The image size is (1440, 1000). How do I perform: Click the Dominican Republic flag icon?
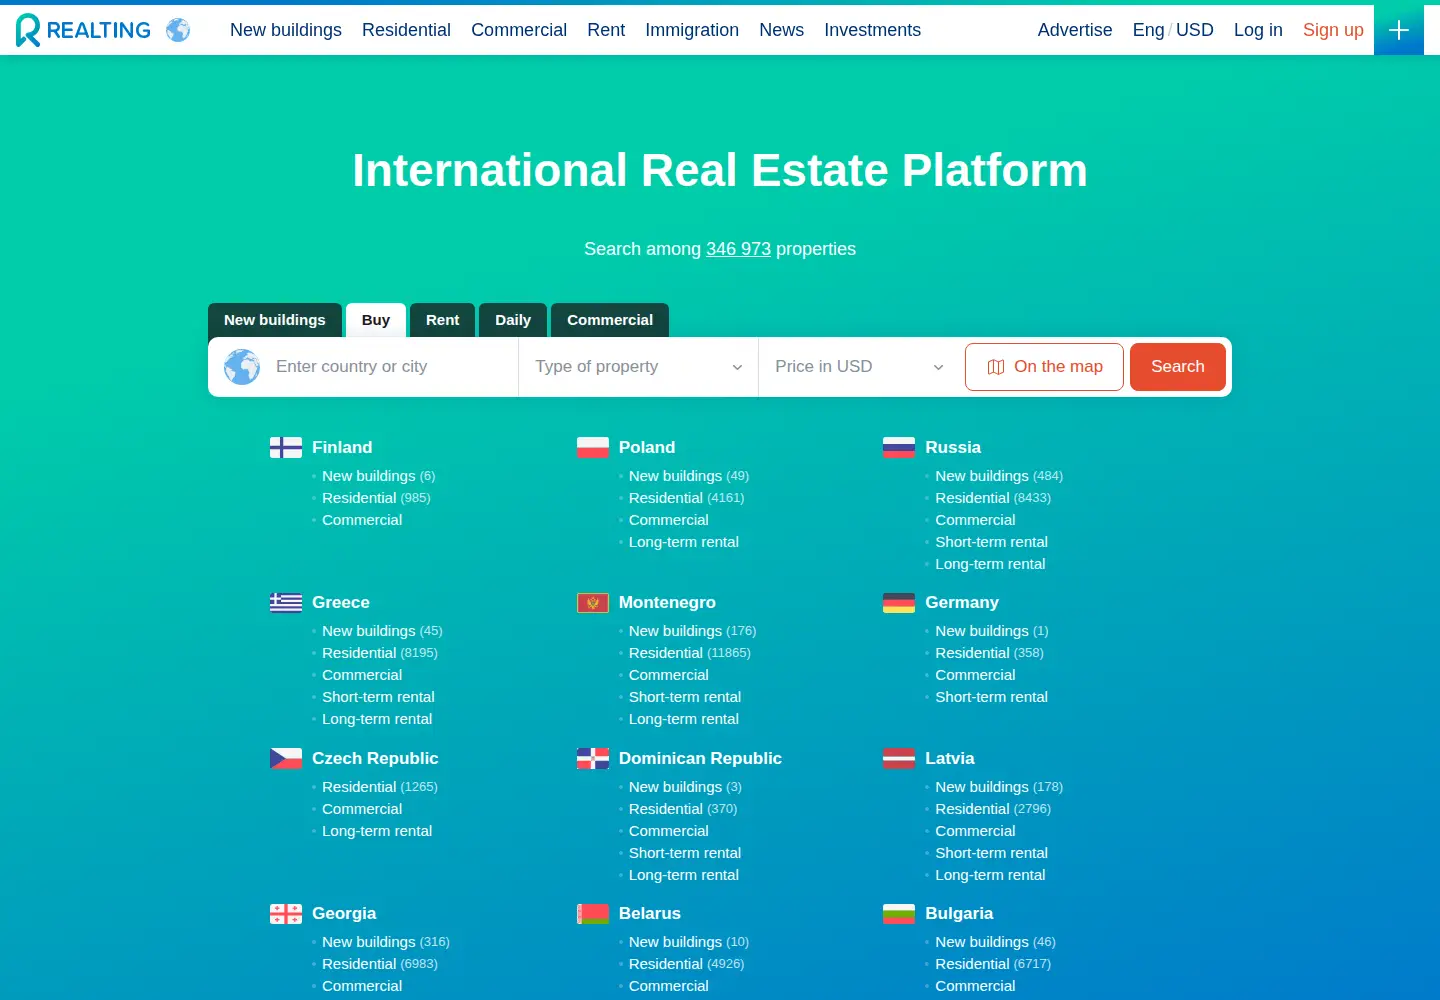coord(593,758)
